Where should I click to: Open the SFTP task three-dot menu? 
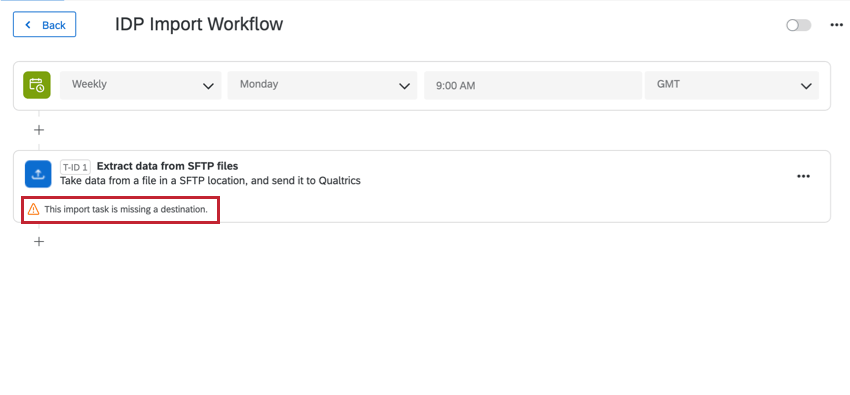(x=803, y=176)
